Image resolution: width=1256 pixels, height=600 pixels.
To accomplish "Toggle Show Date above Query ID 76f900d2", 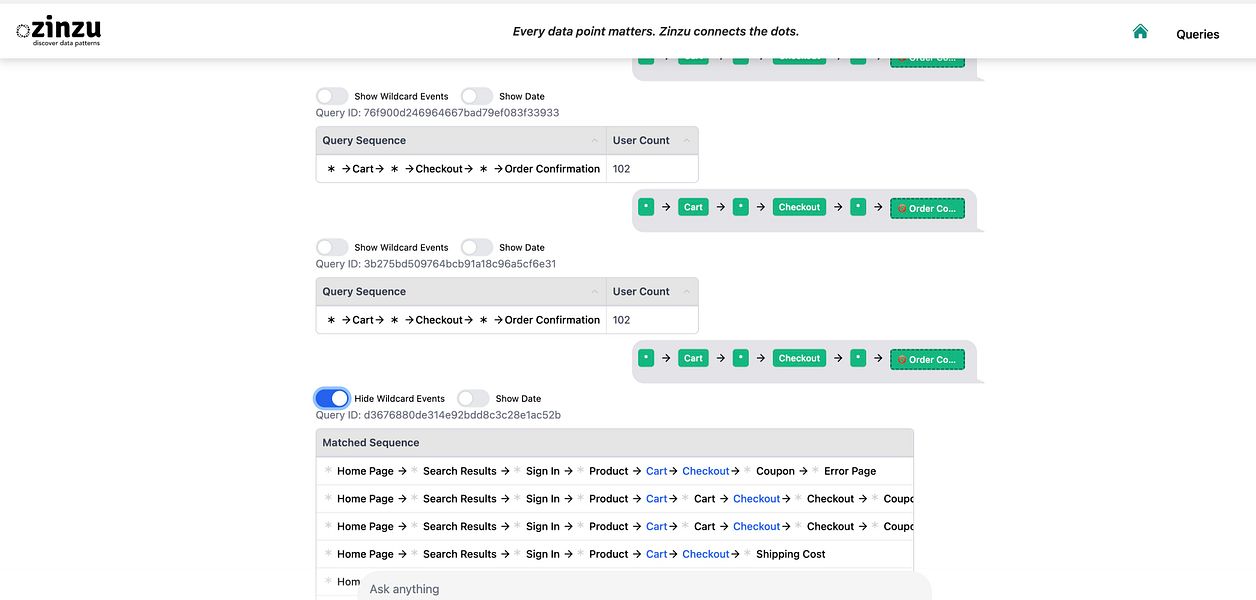I will pyautogui.click(x=477, y=96).
